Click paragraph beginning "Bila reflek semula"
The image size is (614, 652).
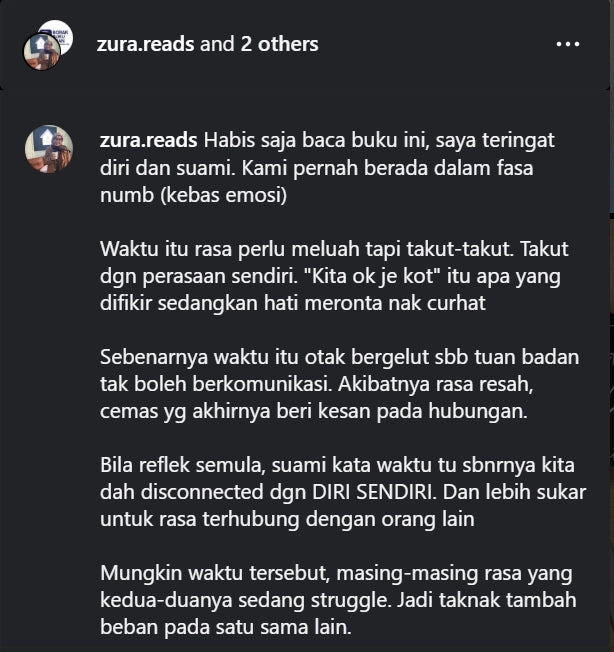343,492
